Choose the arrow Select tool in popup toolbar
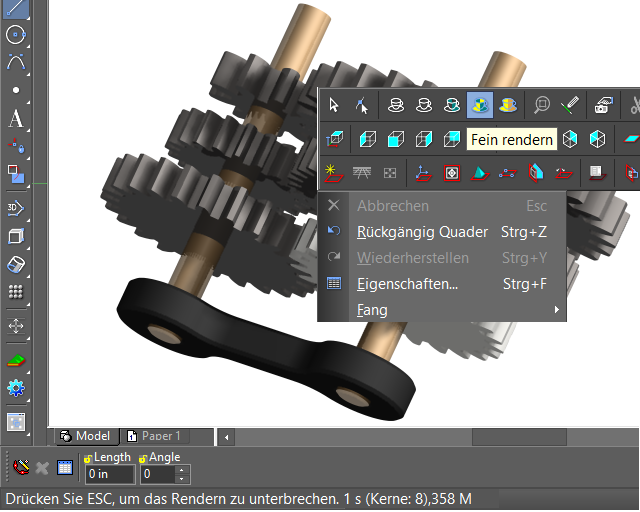Screen dimensions: 640x512 pos(333,105)
